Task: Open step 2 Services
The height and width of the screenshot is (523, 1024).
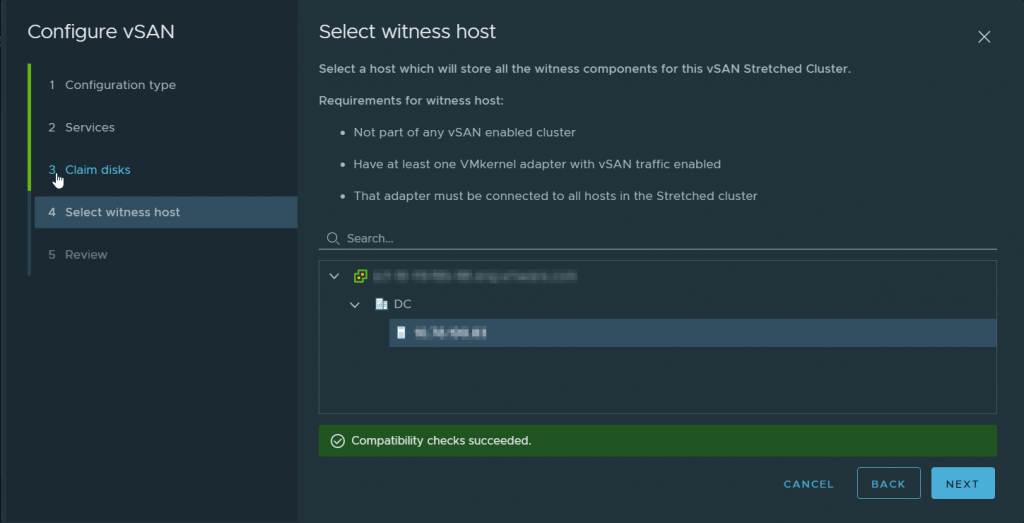Action: [x=90, y=128]
